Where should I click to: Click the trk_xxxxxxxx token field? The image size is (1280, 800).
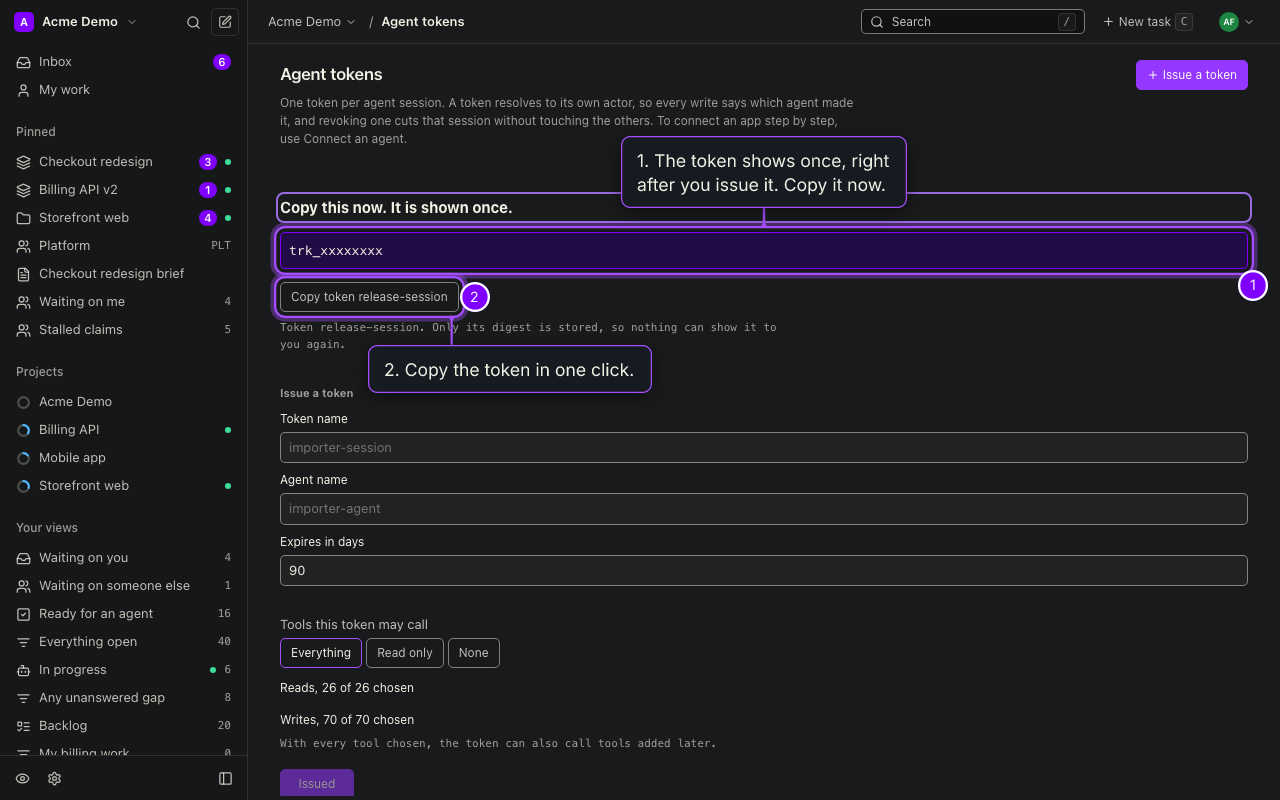764,251
